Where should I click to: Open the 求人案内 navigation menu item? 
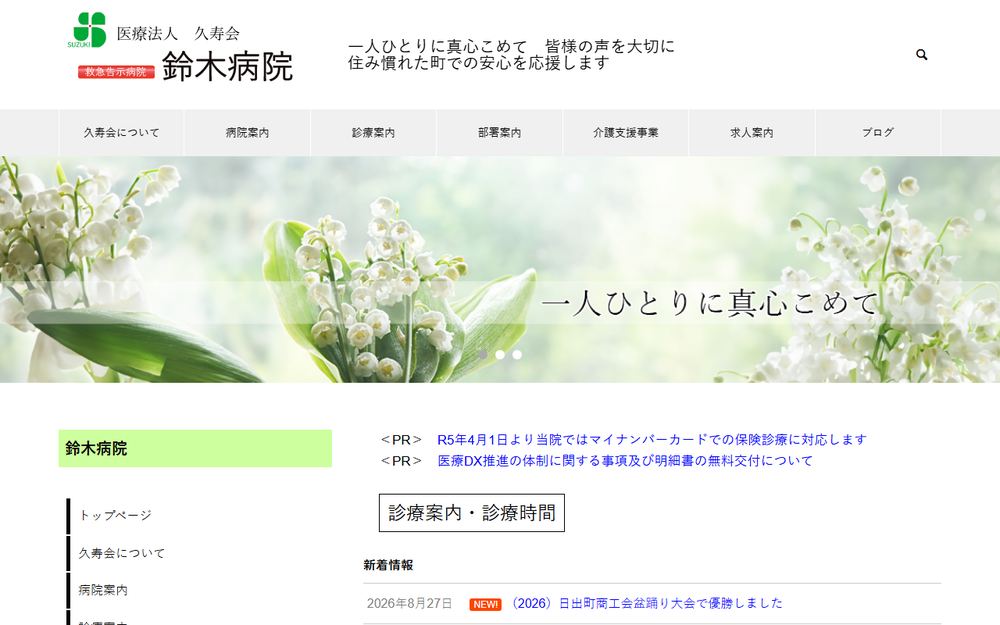(x=752, y=133)
